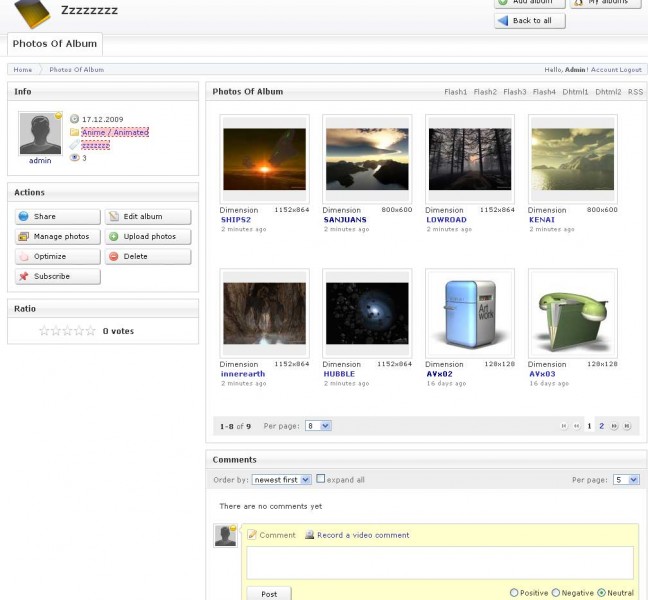The height and width of the screenshot is (600, 648).
Task: Click the Record a video comment icon
Action: point(310,535)
